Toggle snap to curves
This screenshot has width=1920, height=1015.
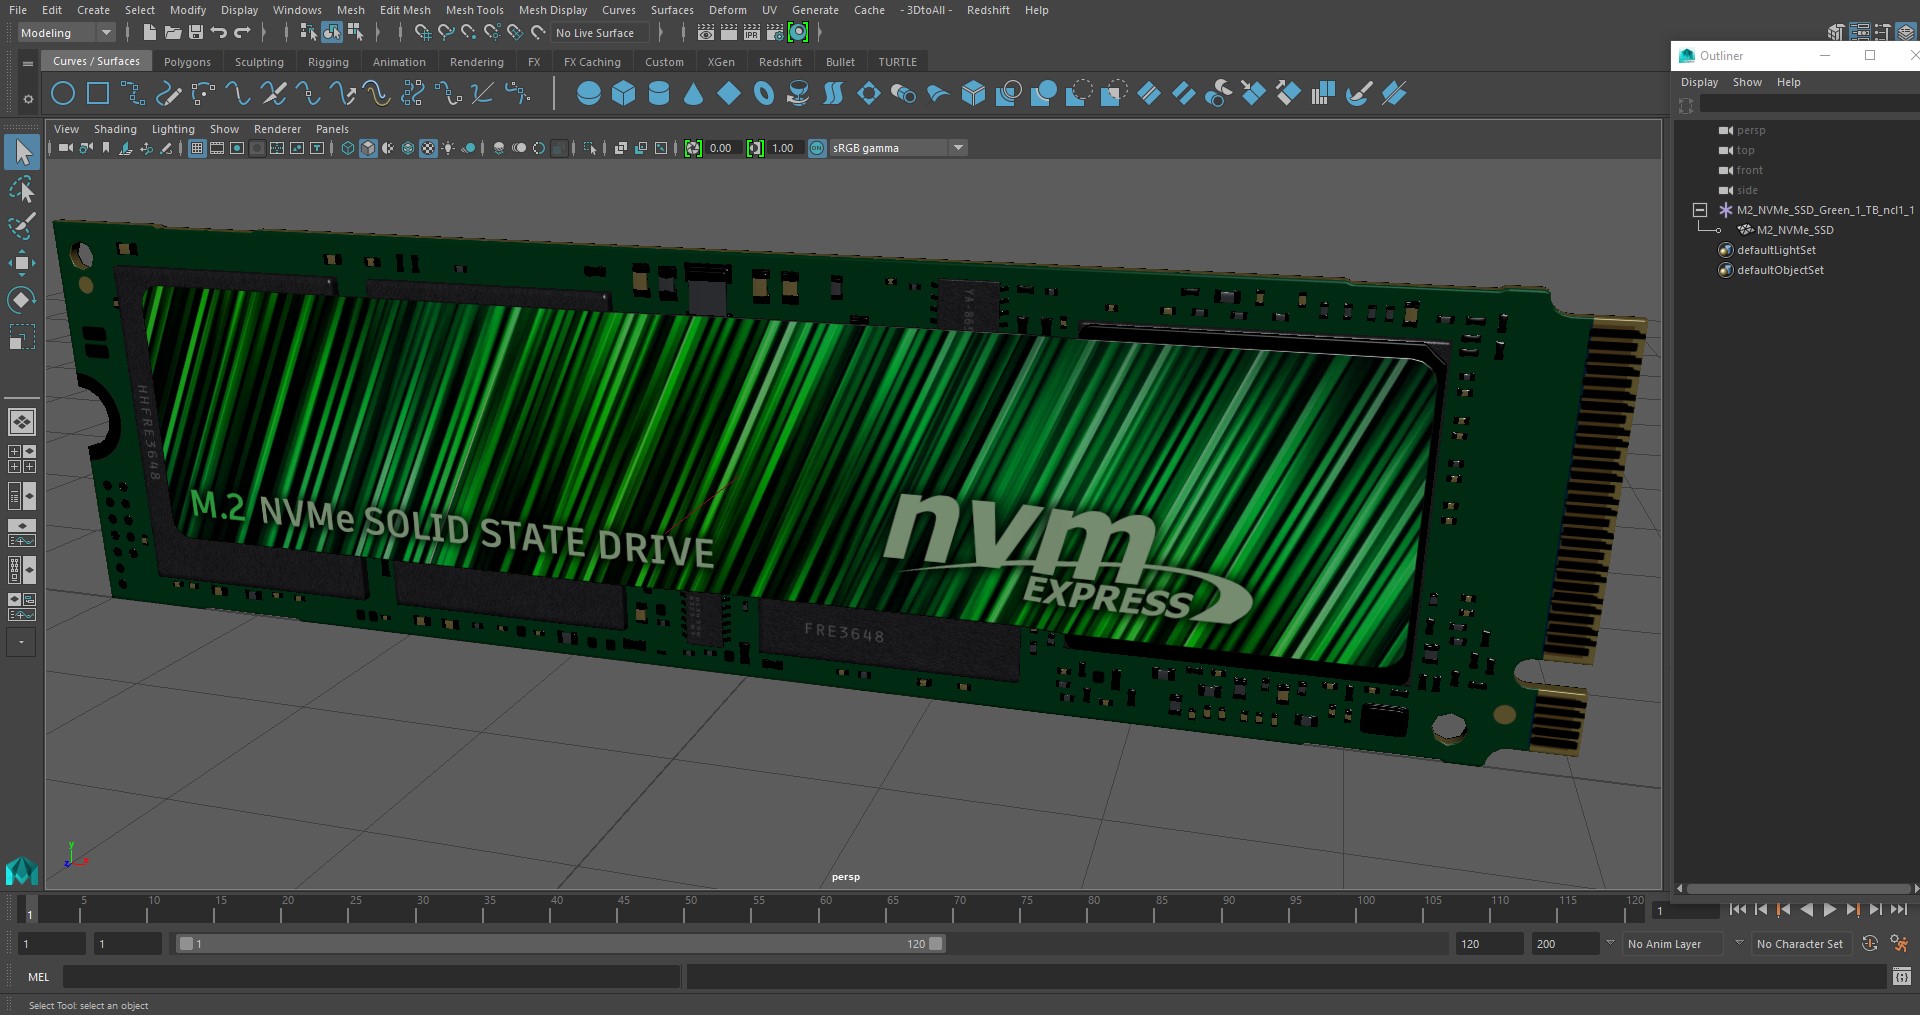[446, 33]
